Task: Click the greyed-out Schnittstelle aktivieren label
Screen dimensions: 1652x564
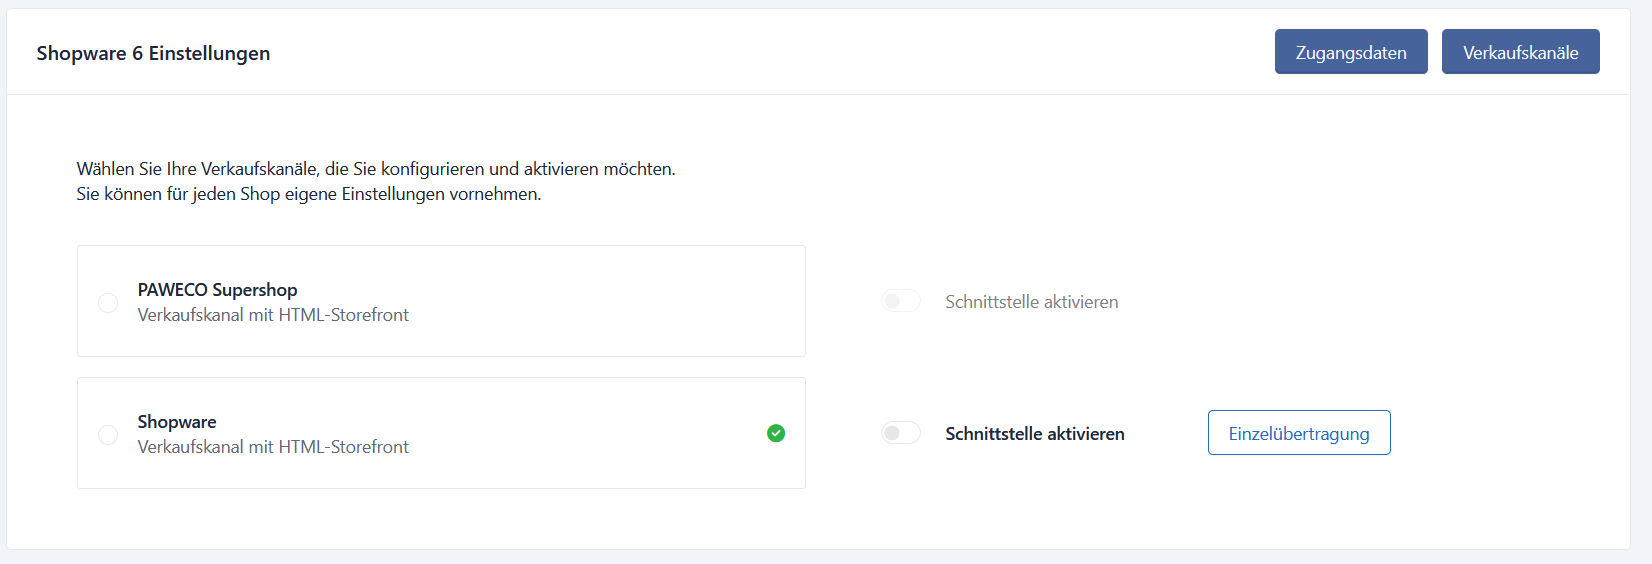Action: (x=1031, y=302)
